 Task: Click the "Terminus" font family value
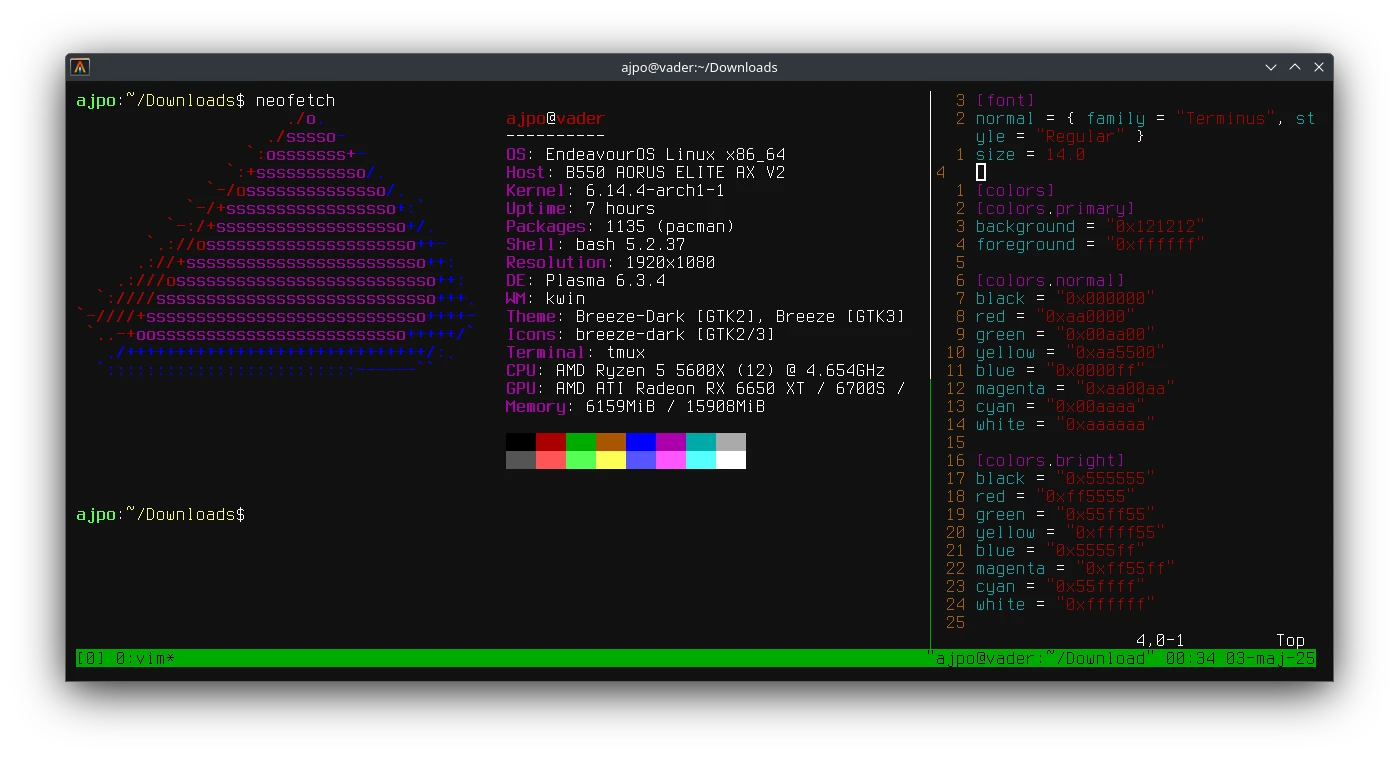(x=1226, y=118)
